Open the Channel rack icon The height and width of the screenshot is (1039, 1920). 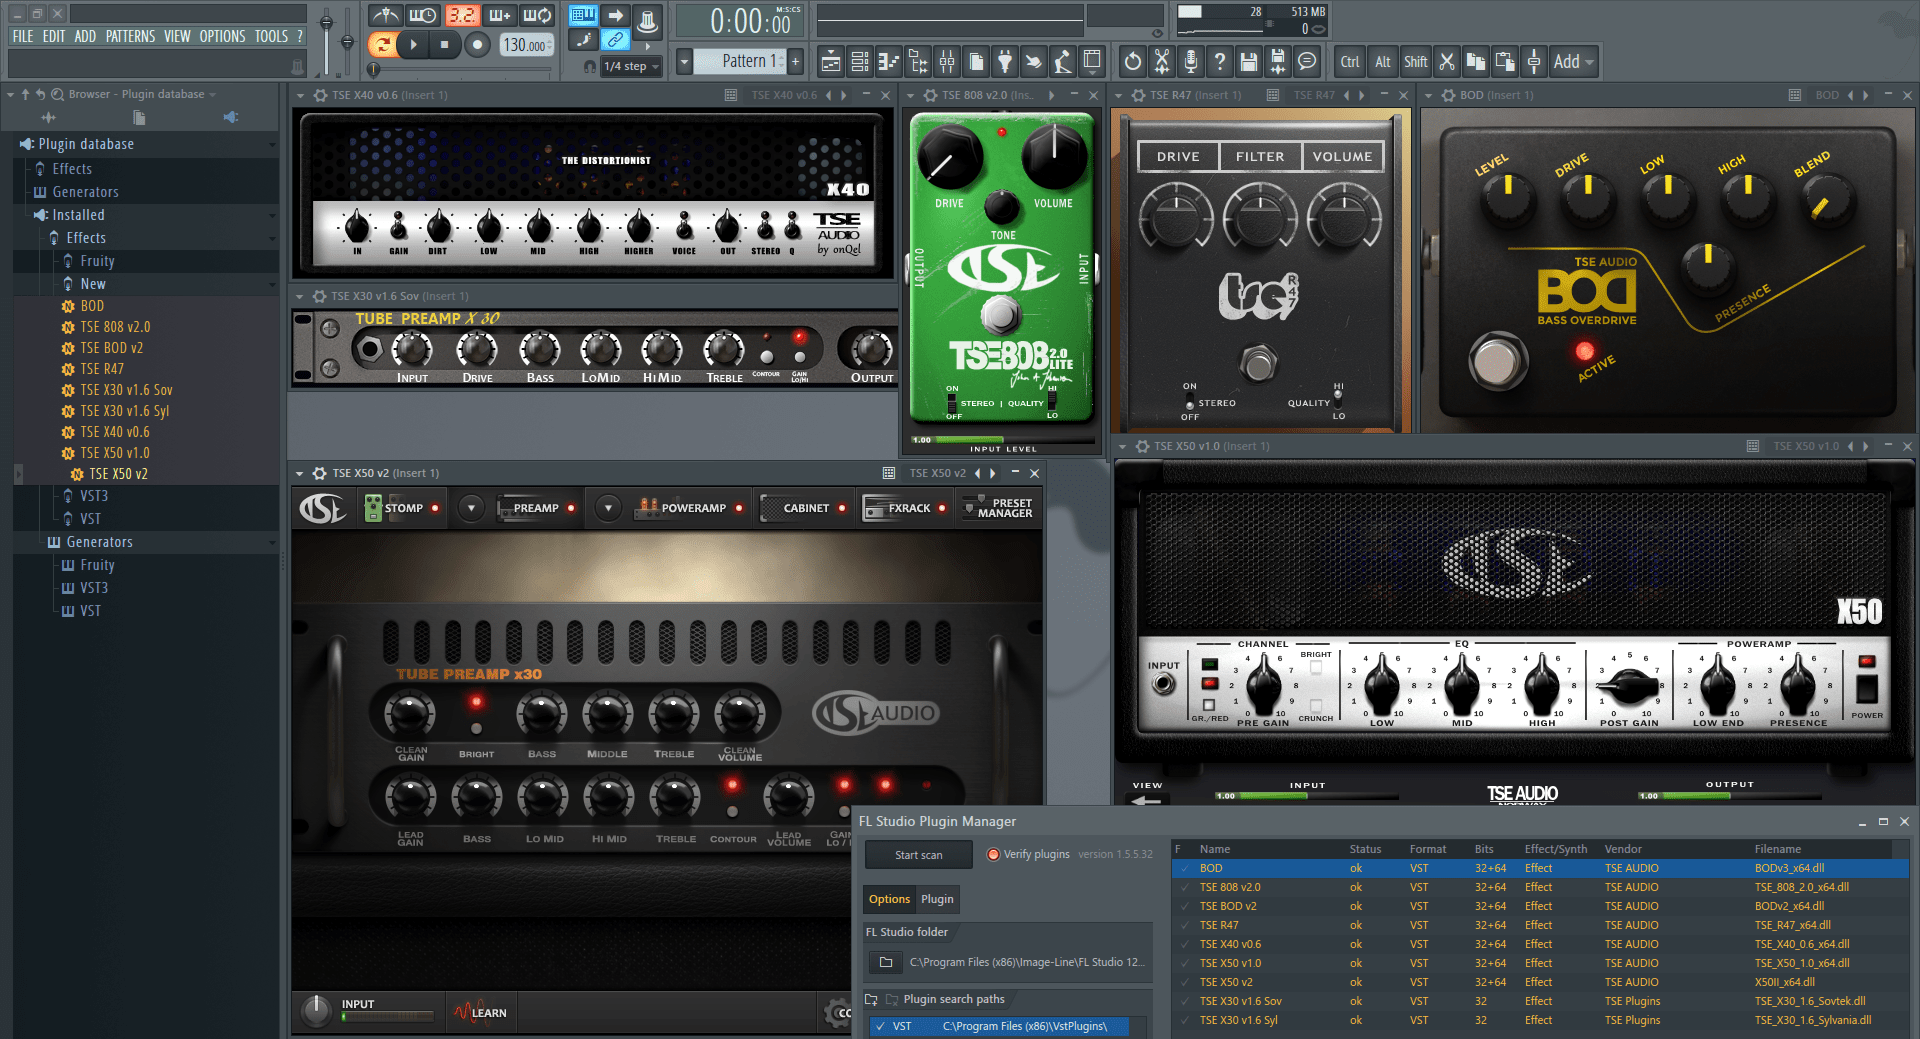pos(860,62)
